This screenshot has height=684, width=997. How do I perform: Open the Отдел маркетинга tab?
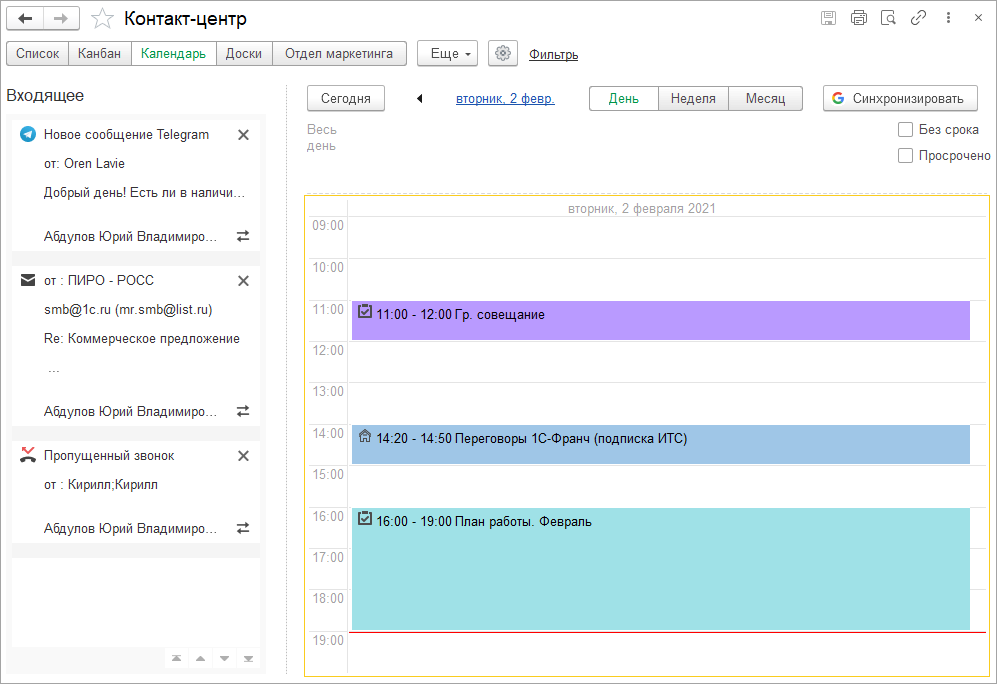339,53
